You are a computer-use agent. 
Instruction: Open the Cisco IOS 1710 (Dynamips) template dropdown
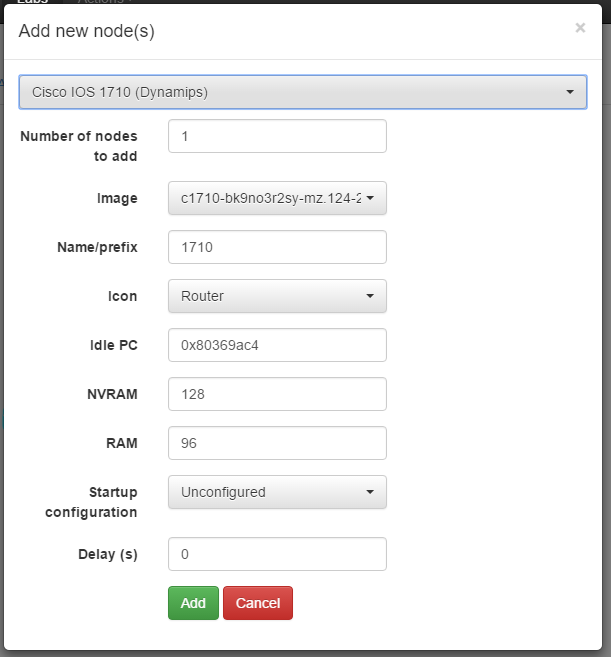pos(303,92)
